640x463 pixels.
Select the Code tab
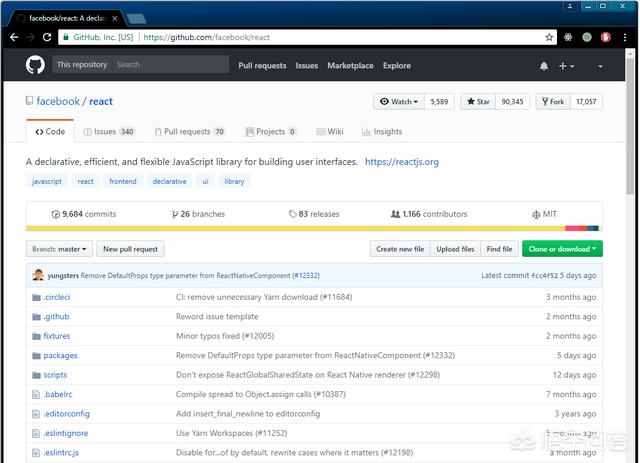click(50, 131)
